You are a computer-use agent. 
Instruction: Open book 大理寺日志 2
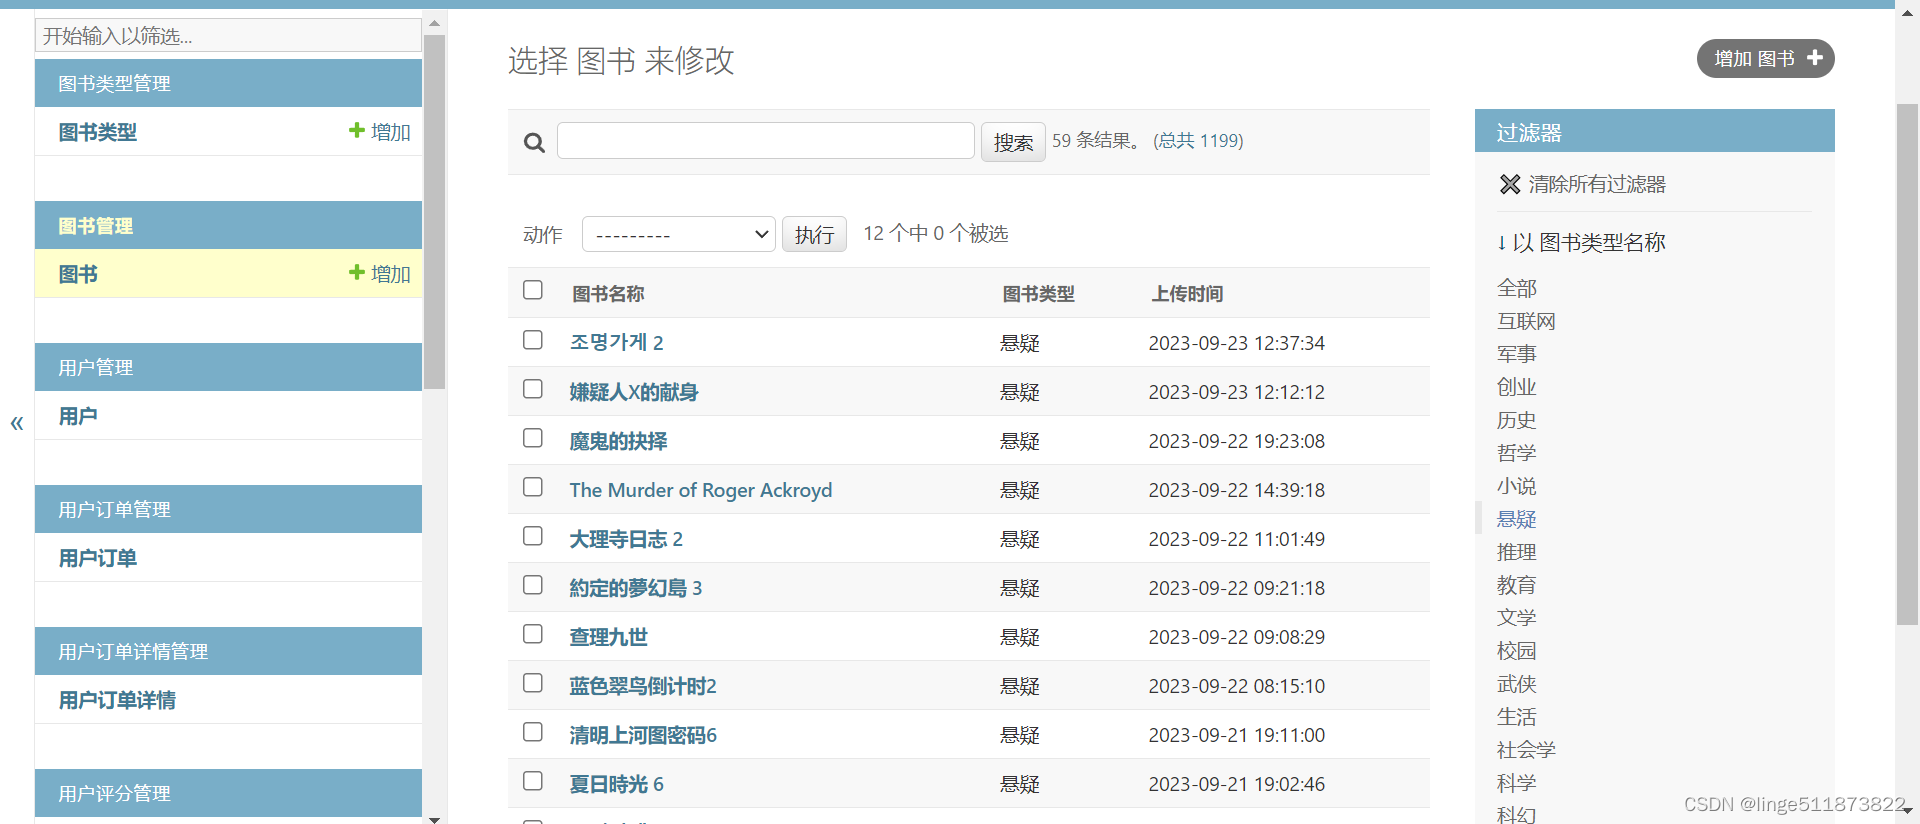coord(626,539)
